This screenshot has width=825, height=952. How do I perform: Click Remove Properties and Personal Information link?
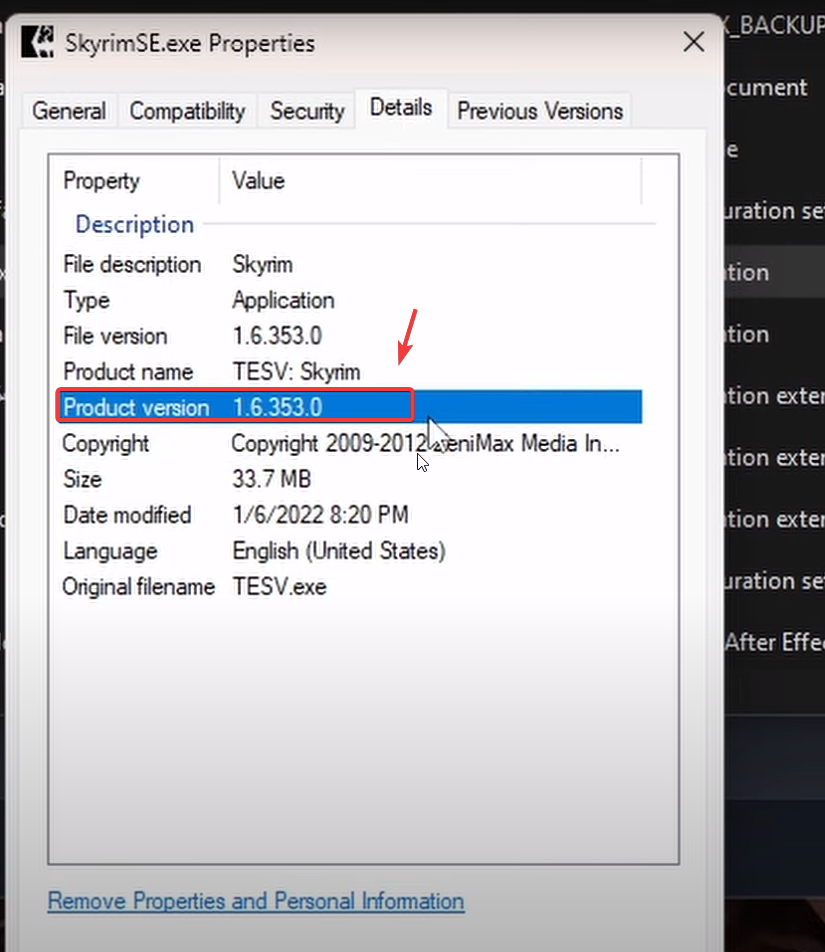(x=256, y=901)
